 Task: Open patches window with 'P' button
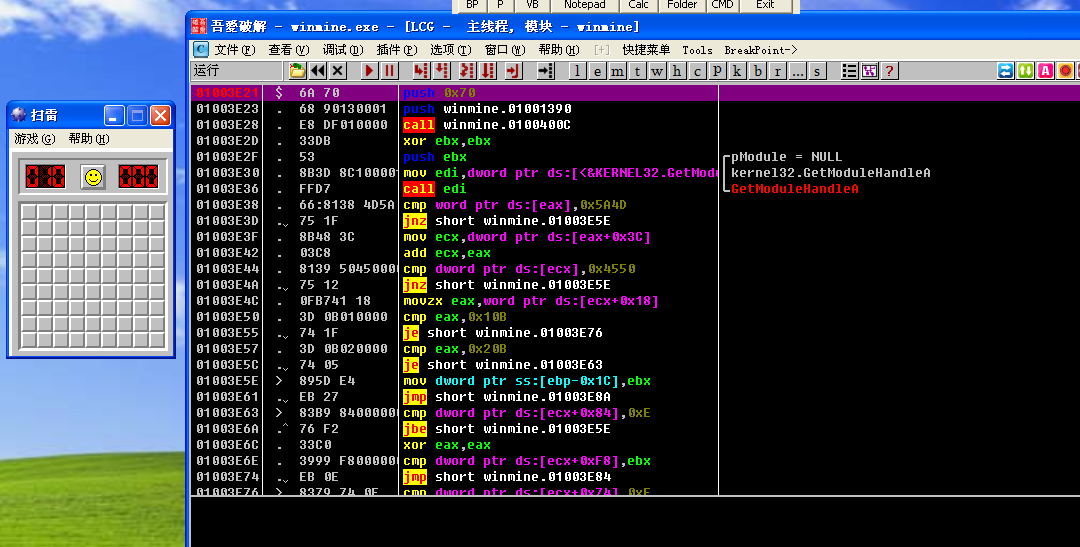[717, 70]
